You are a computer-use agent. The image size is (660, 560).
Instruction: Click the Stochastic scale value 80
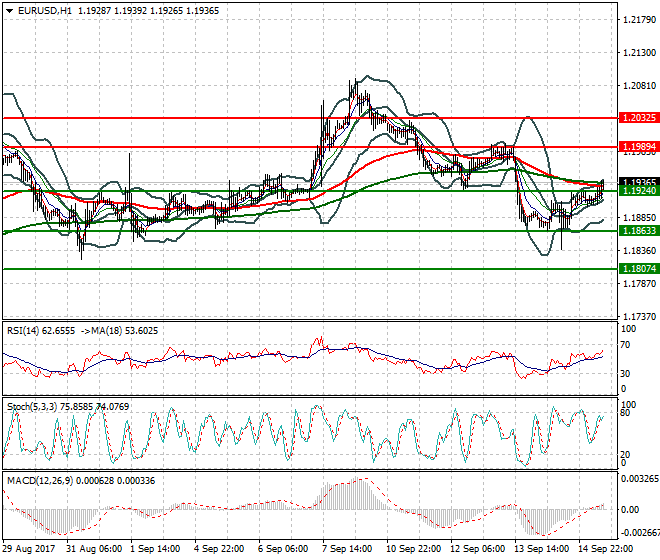[x=626, y=413]
